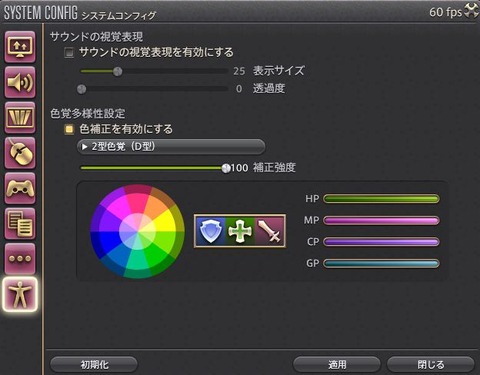
Task: Select the Accessibility person icon tab
Action: coord(20,294)
